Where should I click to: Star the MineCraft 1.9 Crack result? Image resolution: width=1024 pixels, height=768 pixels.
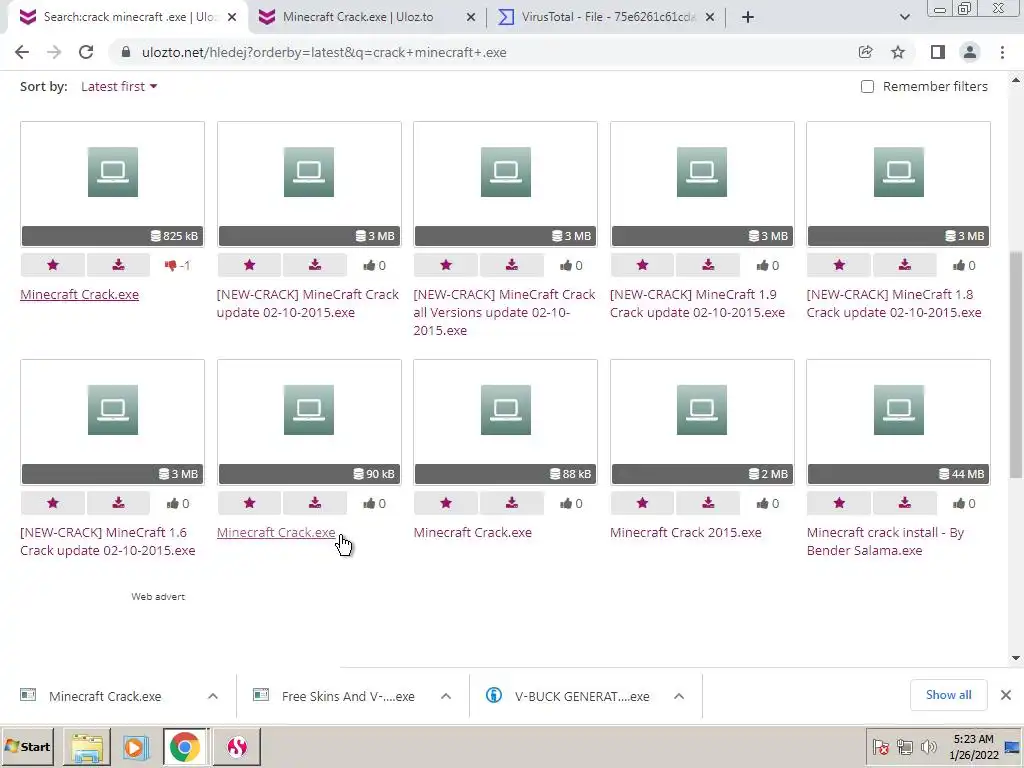pos(643,265)
